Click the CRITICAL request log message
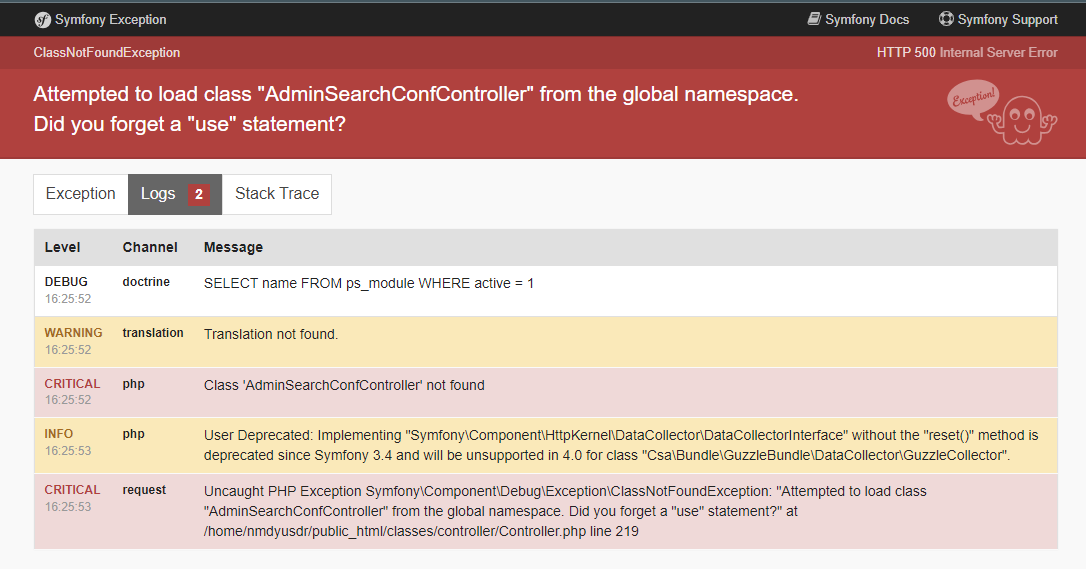The width and height of the screenshot is (1086, 569). 564,511
